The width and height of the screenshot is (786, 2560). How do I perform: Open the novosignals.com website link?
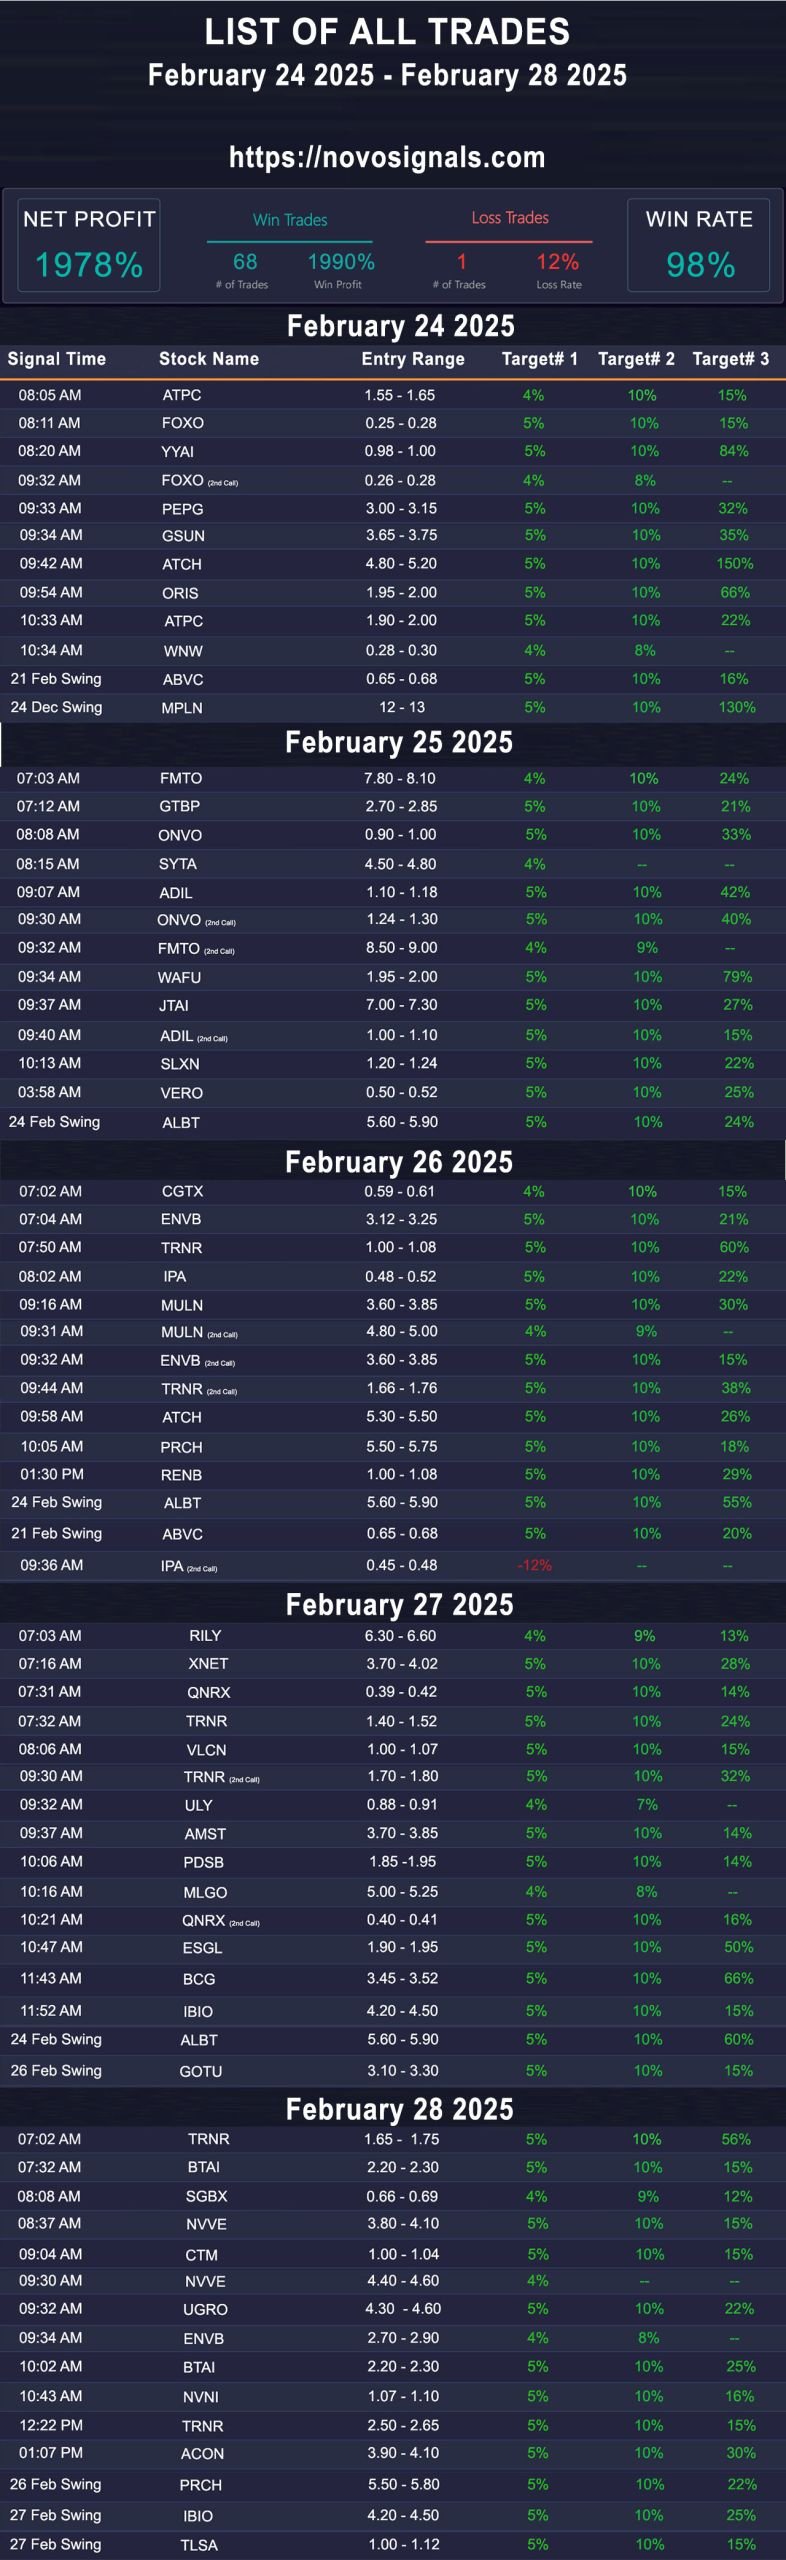pyautogui.click(x=387, y=157)
